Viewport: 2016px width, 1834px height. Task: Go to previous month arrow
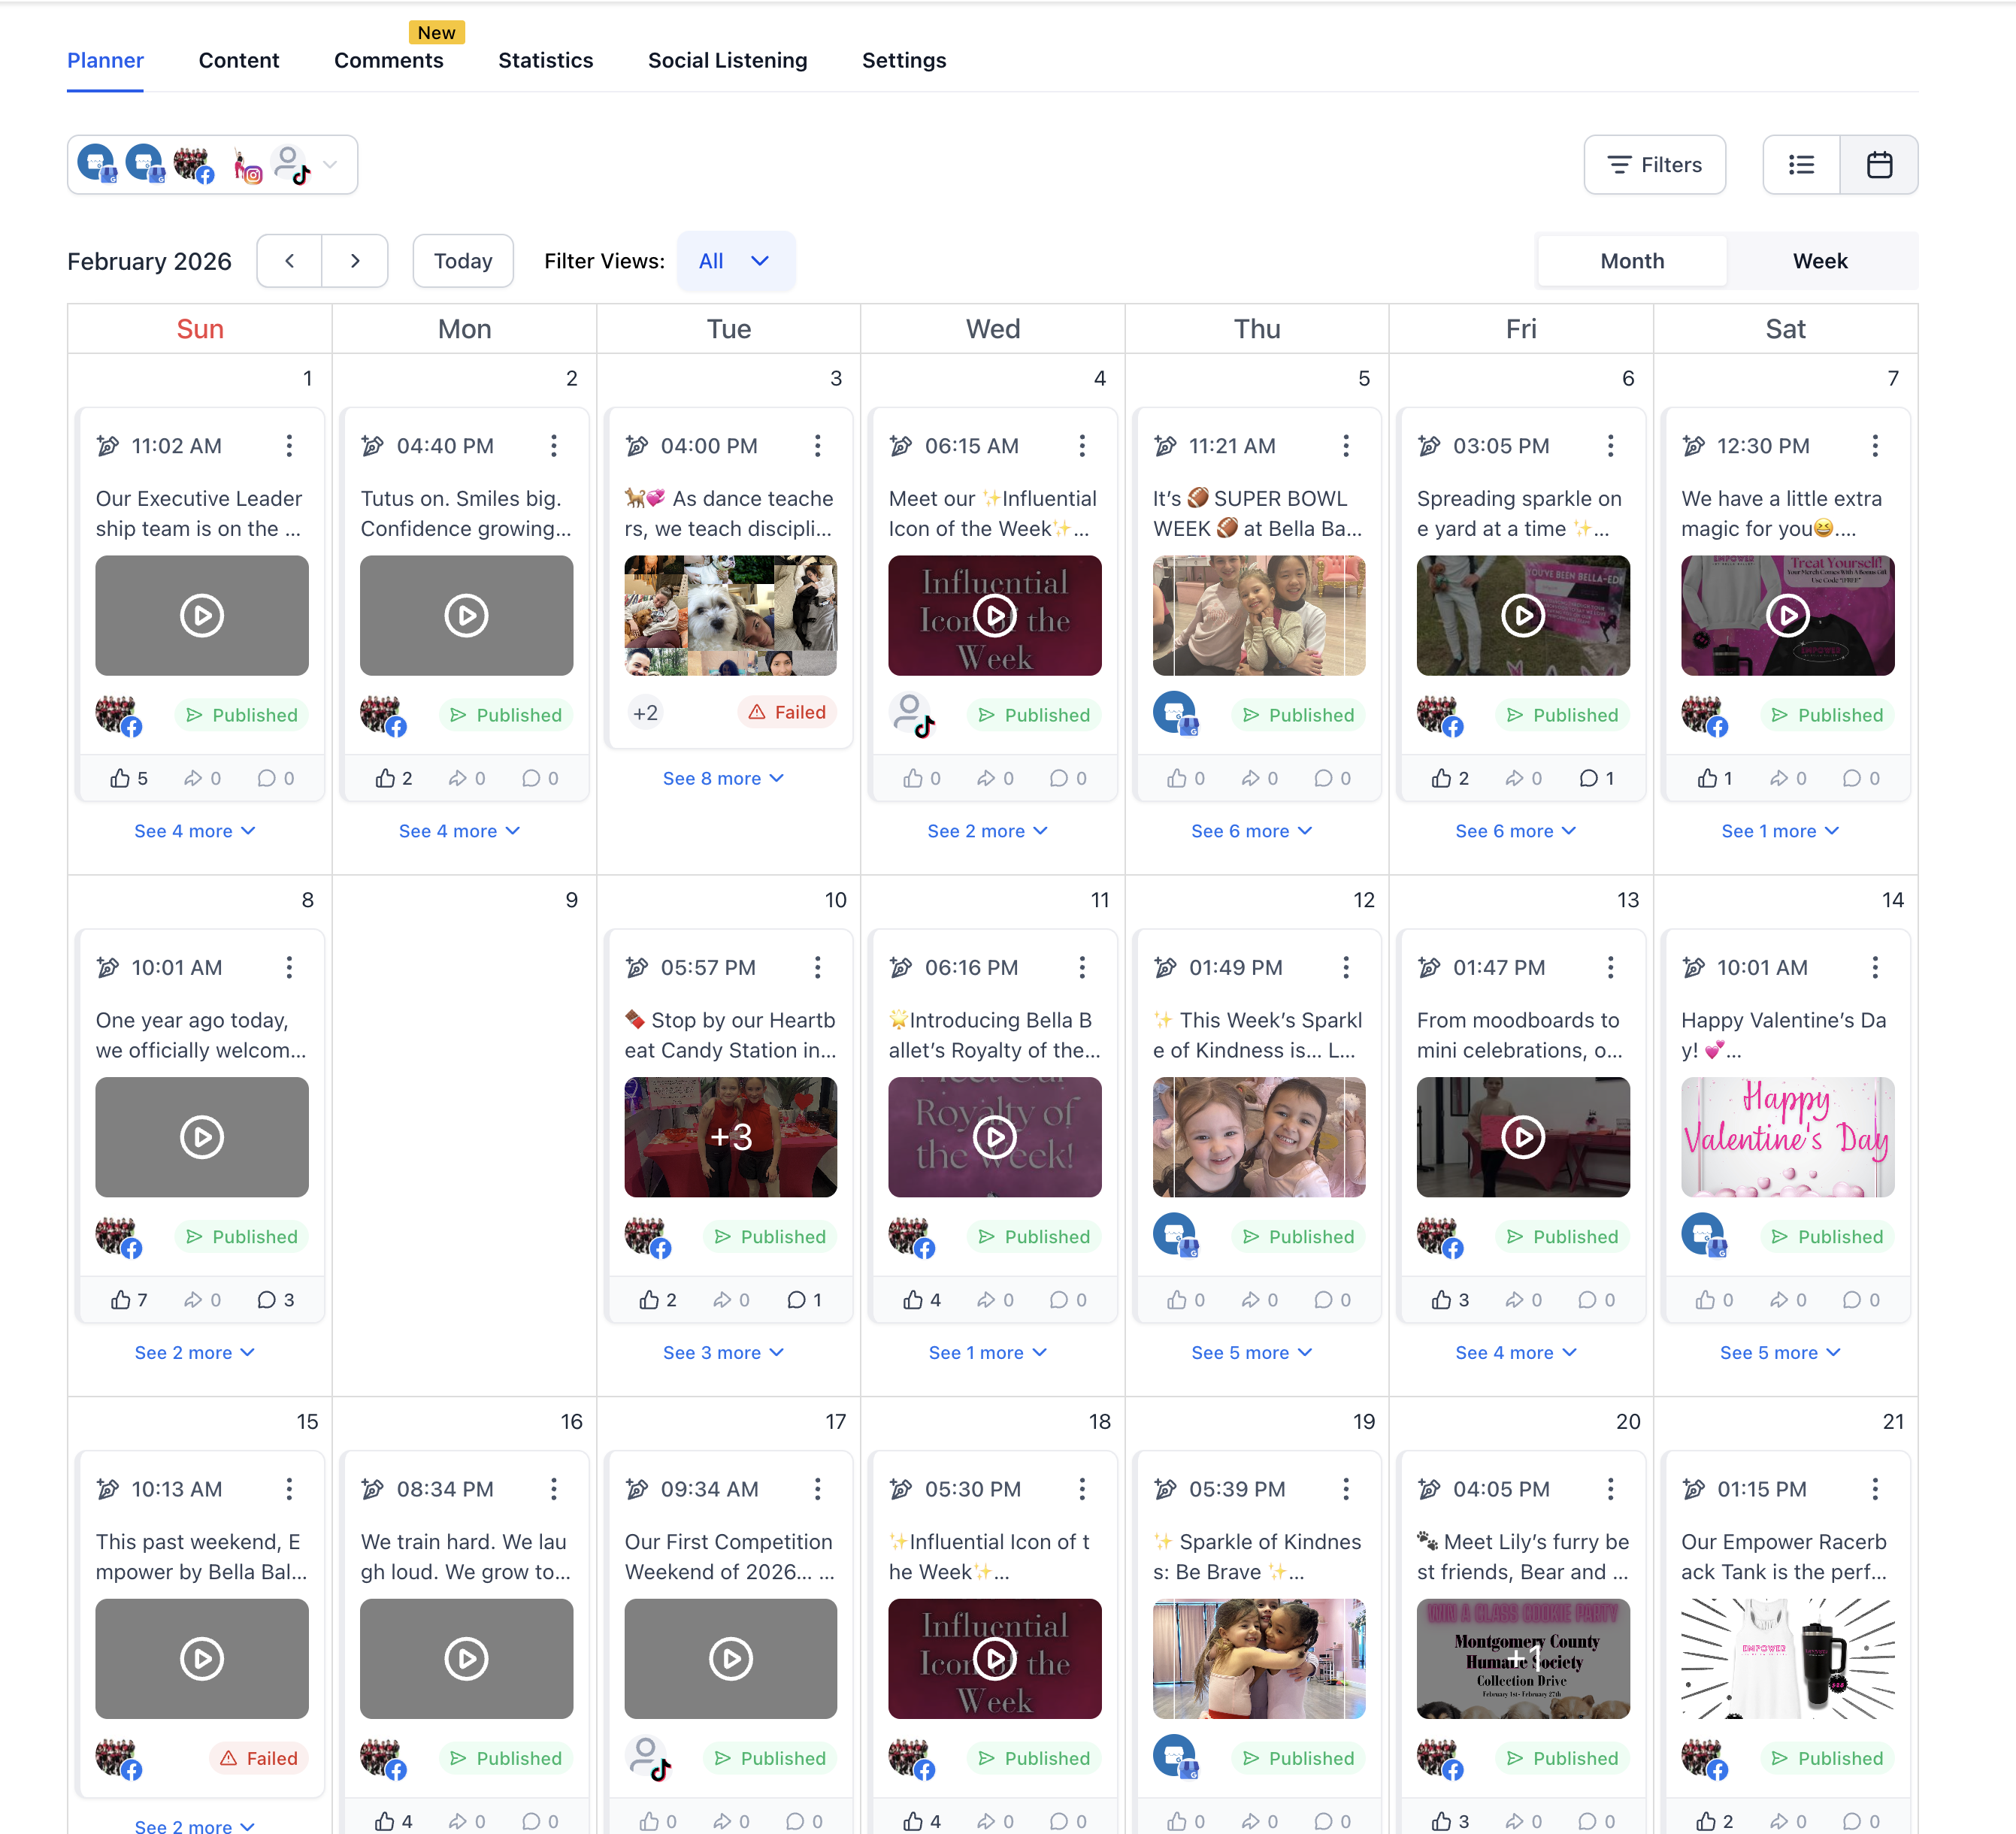click(290, 261)
